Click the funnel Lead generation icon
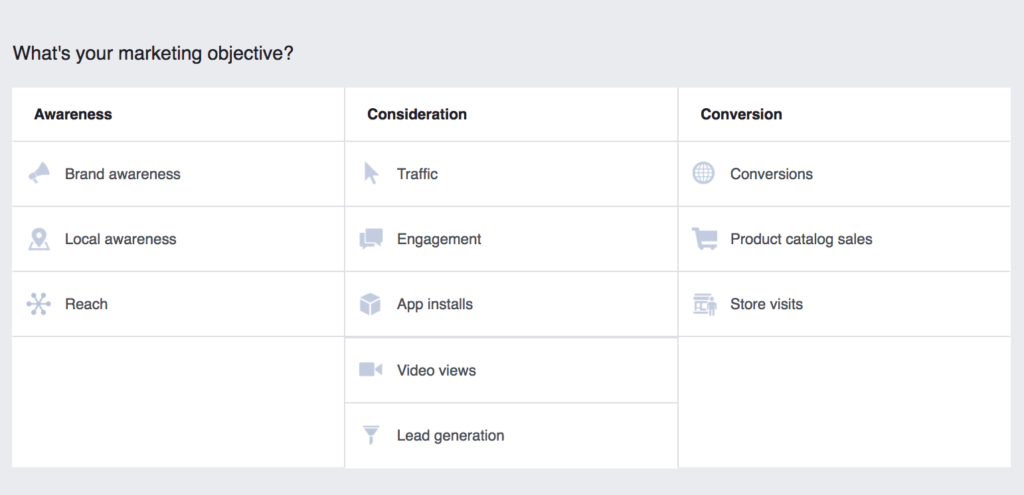 [371, 435]
